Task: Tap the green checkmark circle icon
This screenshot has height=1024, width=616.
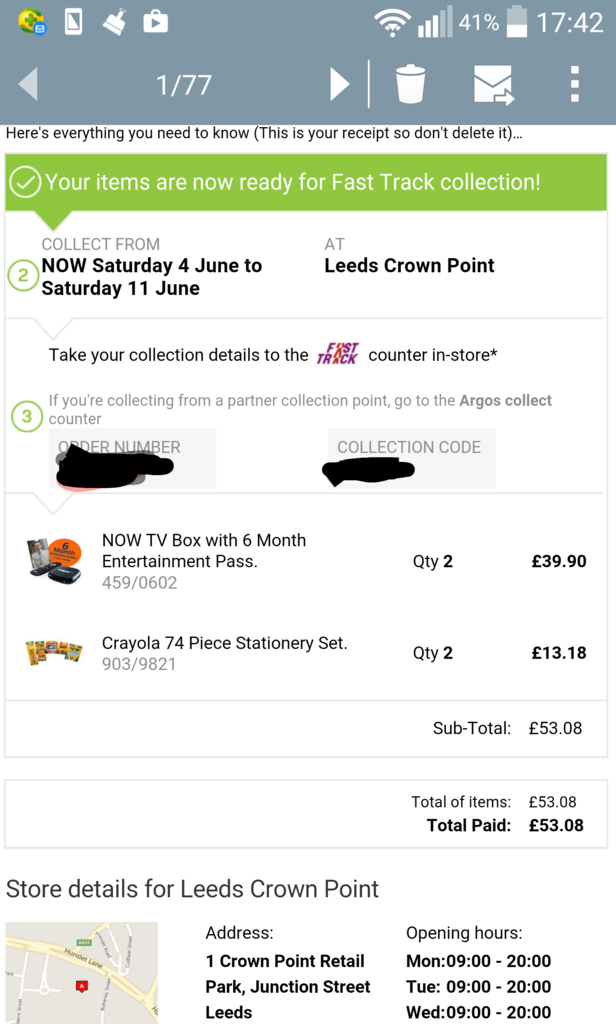Action: [x=25, y=183]
